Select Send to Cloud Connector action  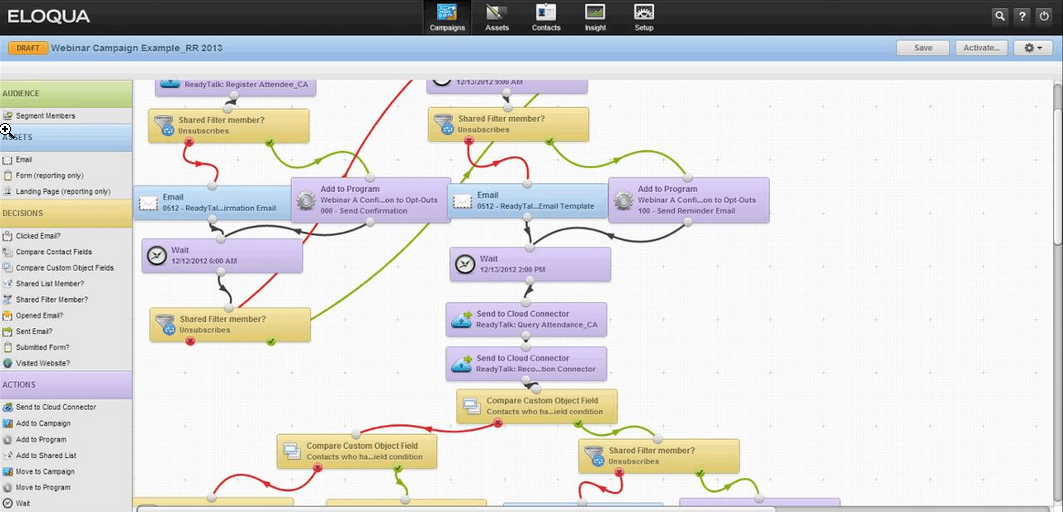coord(56,407)
